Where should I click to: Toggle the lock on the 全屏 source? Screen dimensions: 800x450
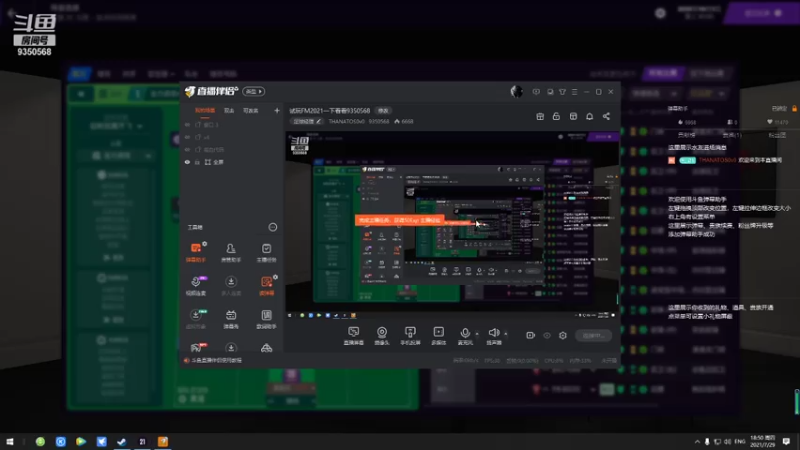point(197,162)
